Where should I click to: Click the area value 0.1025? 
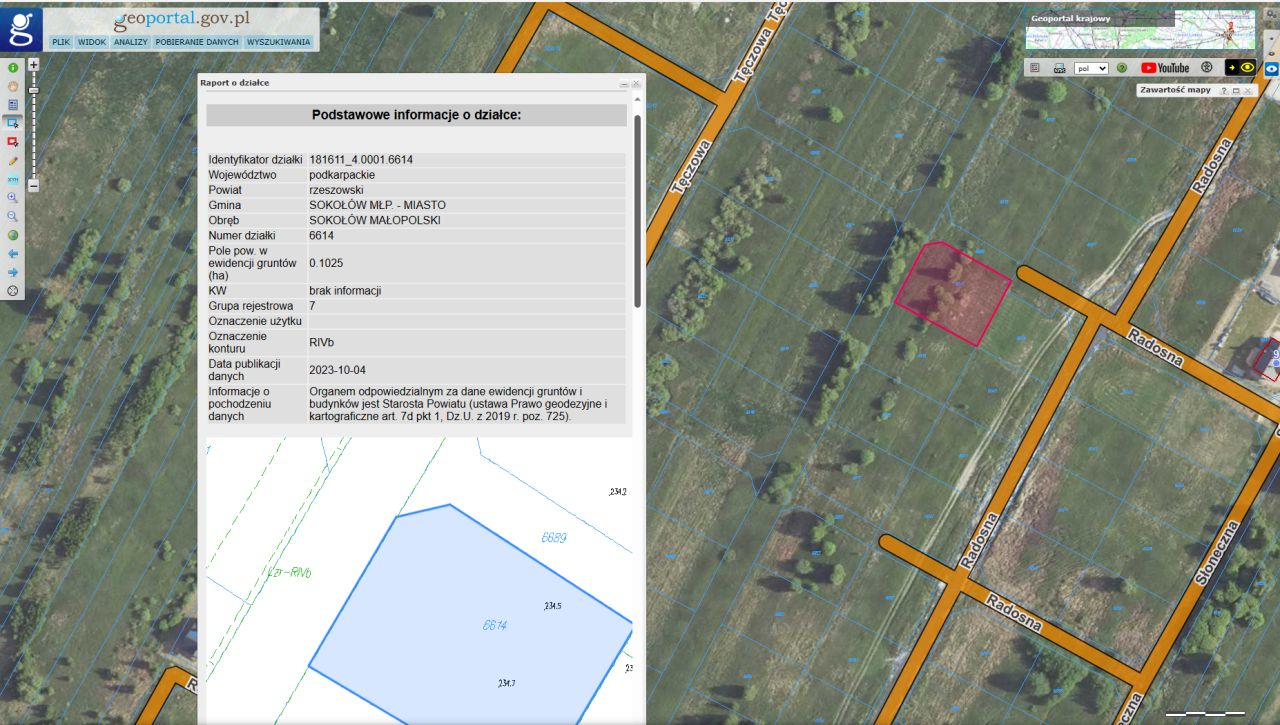(x=327, y=263)
